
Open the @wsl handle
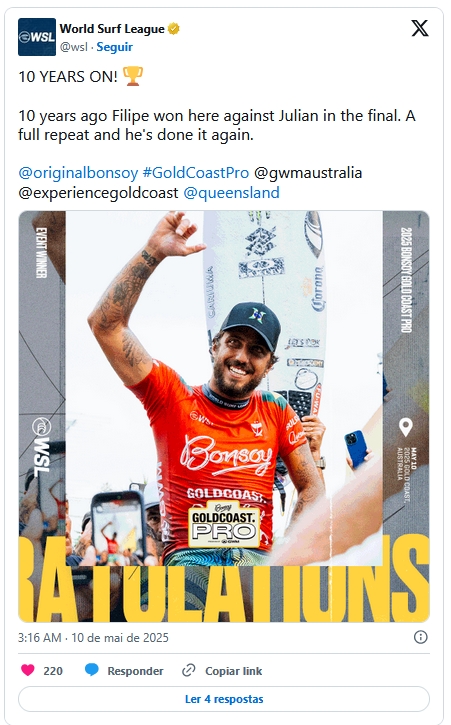click(74, 47)
